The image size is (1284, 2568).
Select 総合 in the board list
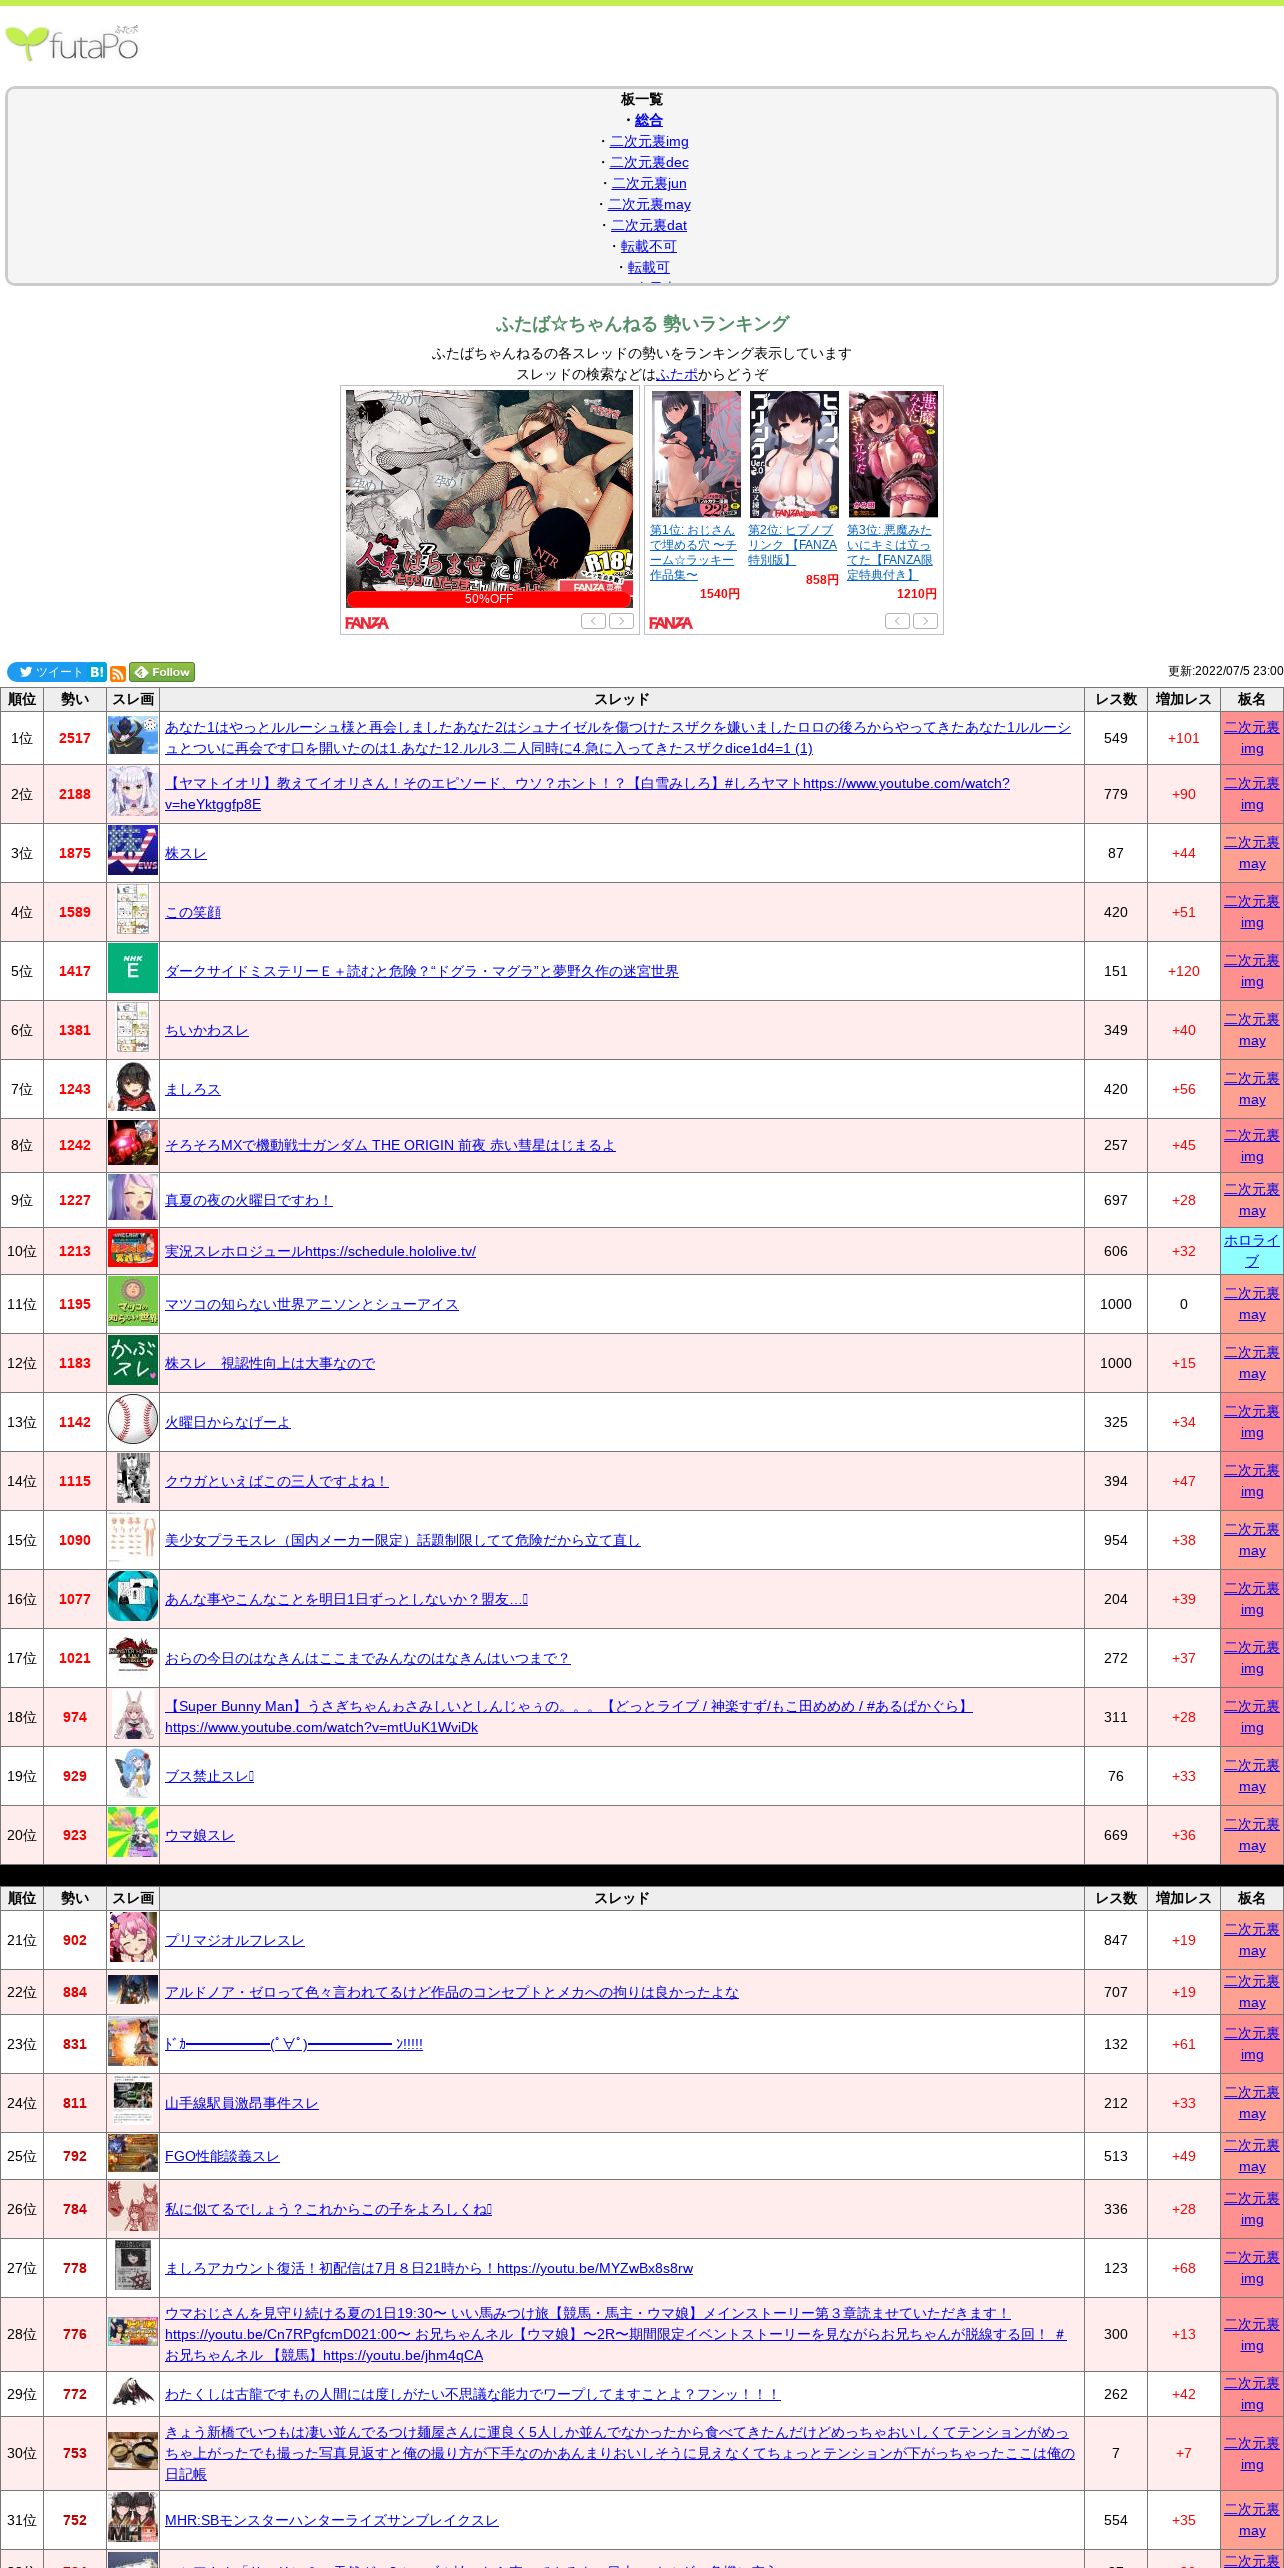point(648,120)
